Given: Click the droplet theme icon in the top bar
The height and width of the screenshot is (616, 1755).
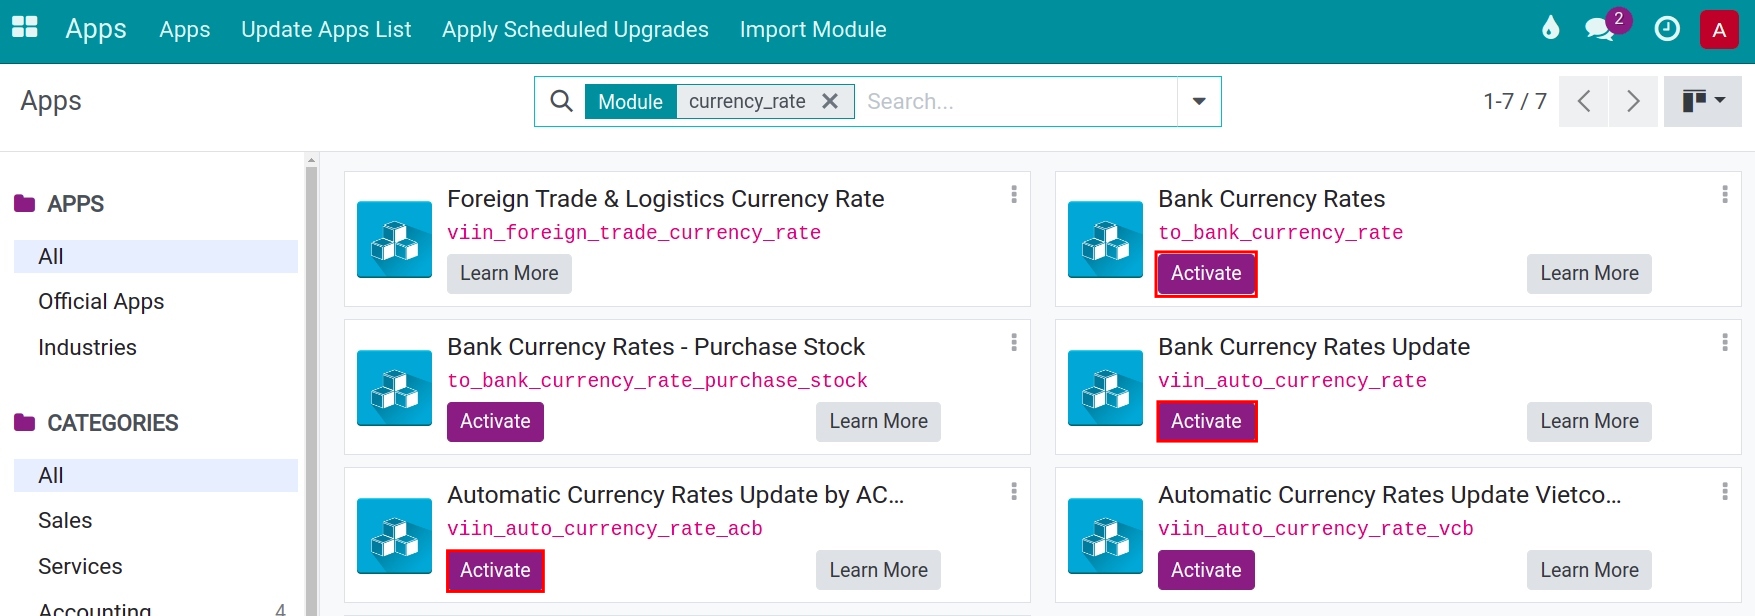Looking at the screenshot, I should click(x=1550, y=28).
